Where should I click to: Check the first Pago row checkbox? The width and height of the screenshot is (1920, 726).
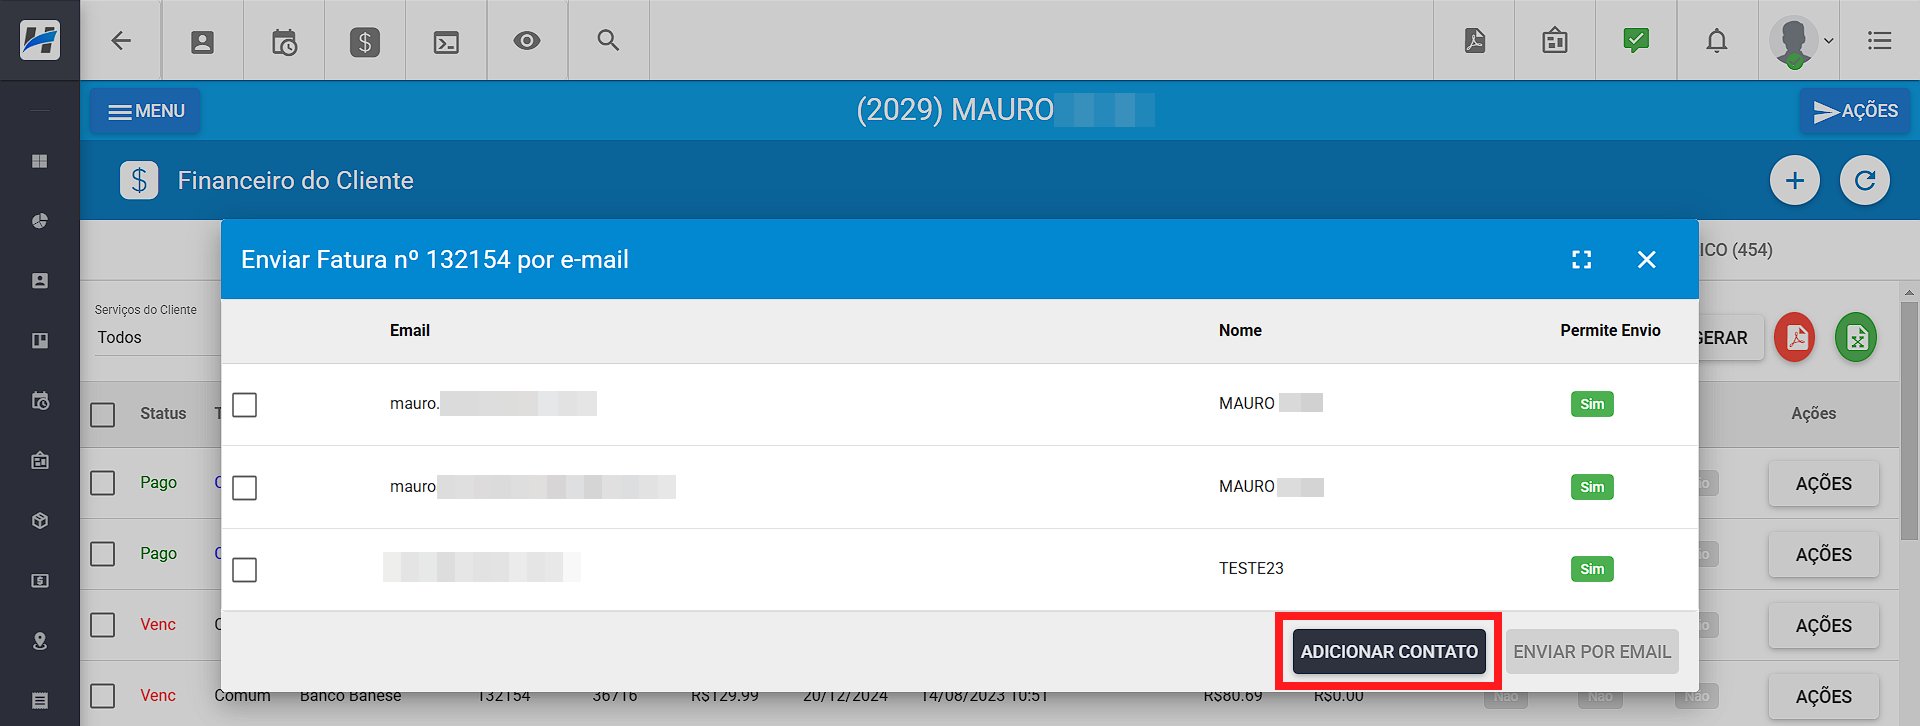103,483
